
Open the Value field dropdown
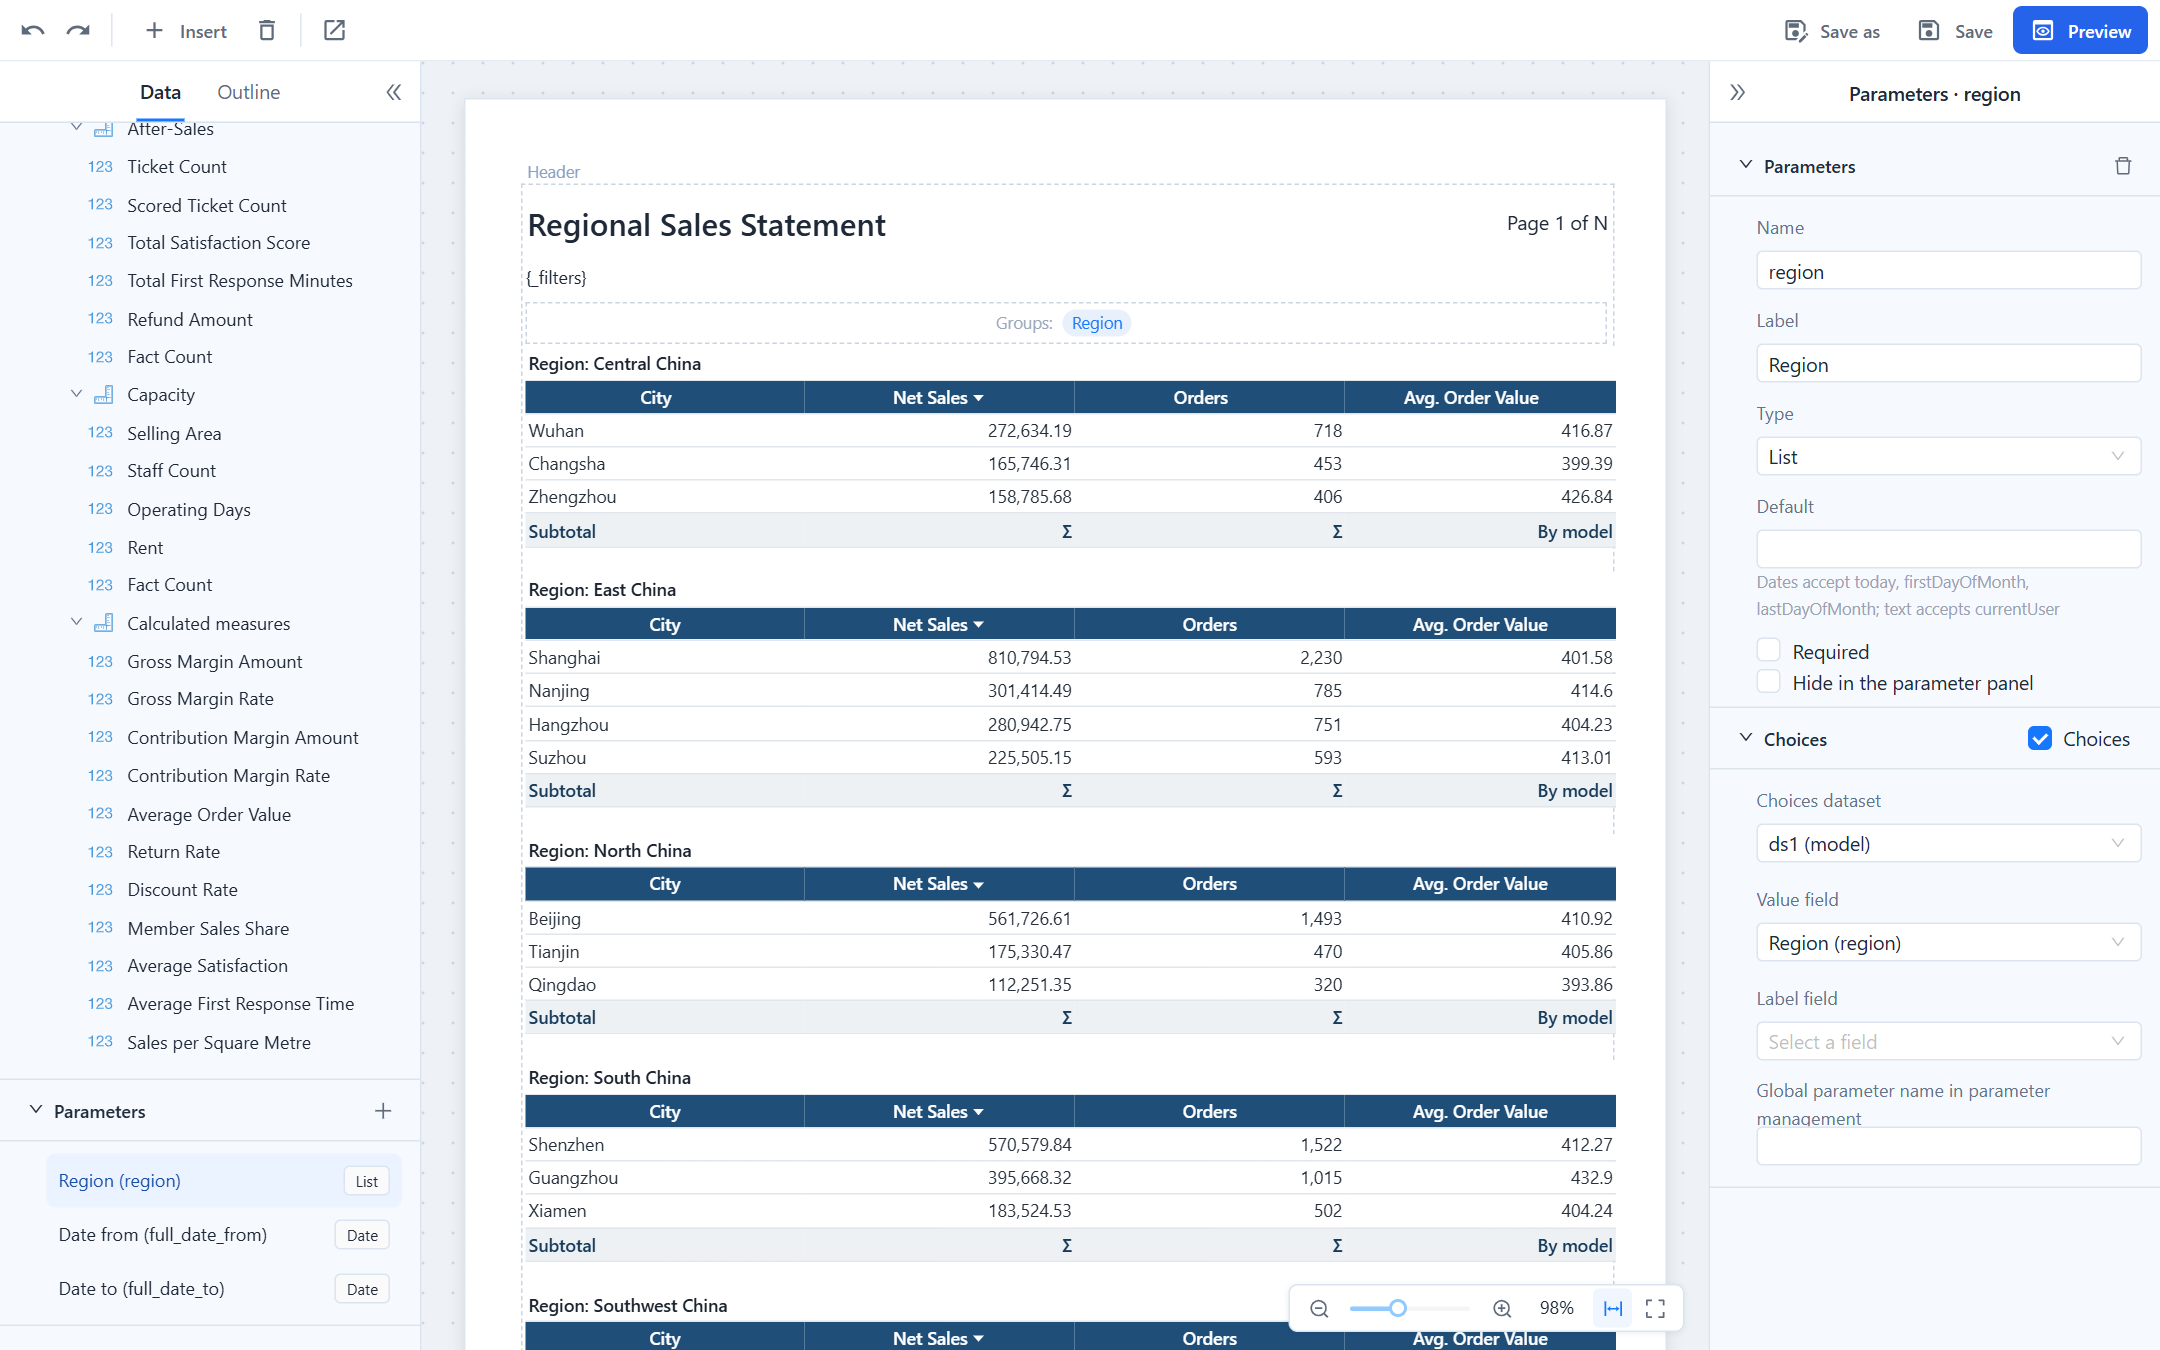(x=1948, y=942)
